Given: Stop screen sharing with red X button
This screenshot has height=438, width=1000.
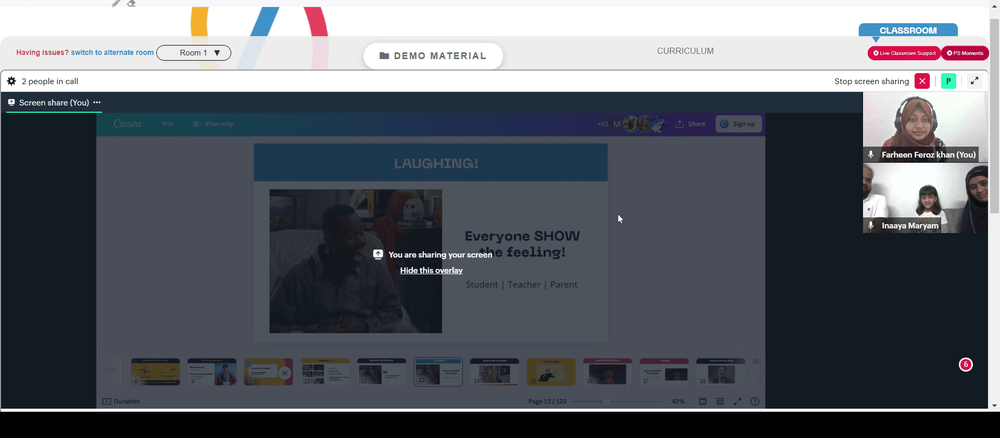Looking at the screenshot, I should tap(922, 81).
